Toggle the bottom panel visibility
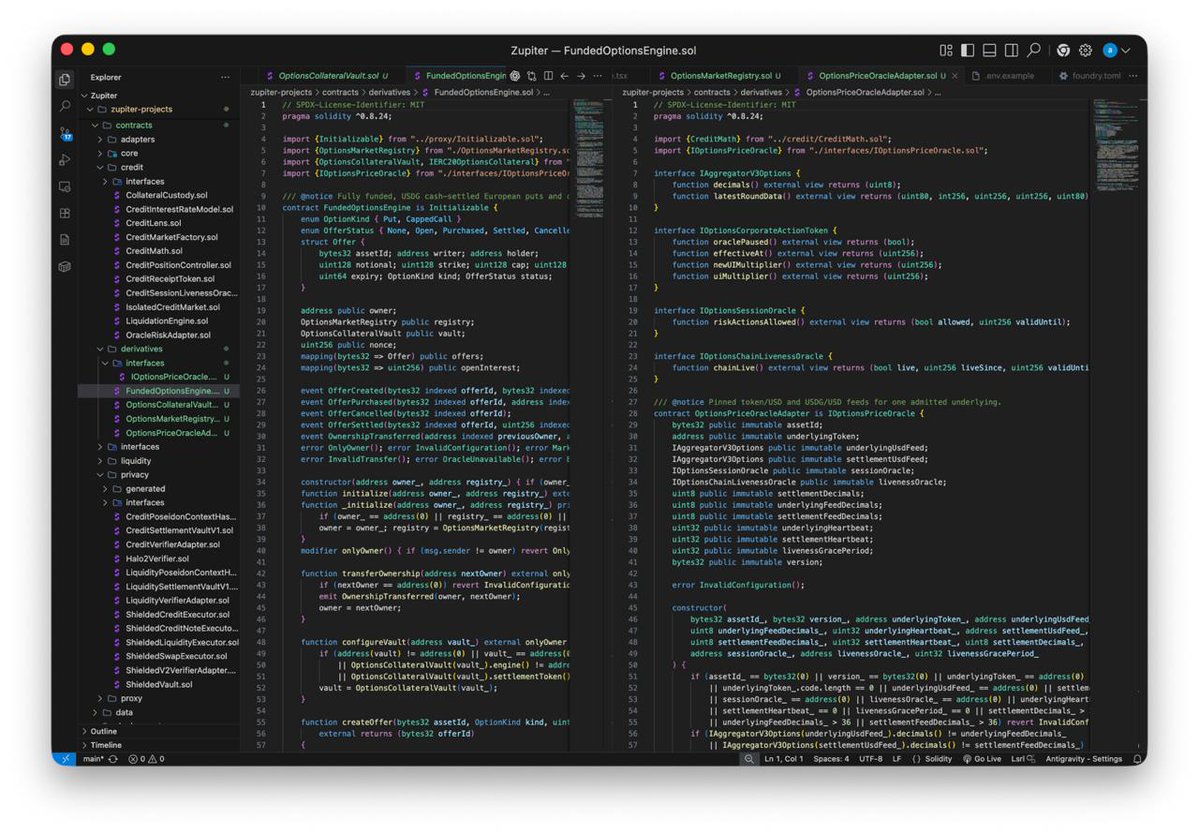 (x=989, y=50)
